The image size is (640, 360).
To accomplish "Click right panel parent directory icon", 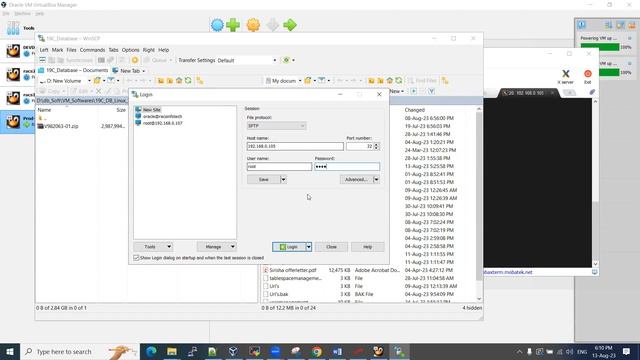I will [x=371, y=81].
